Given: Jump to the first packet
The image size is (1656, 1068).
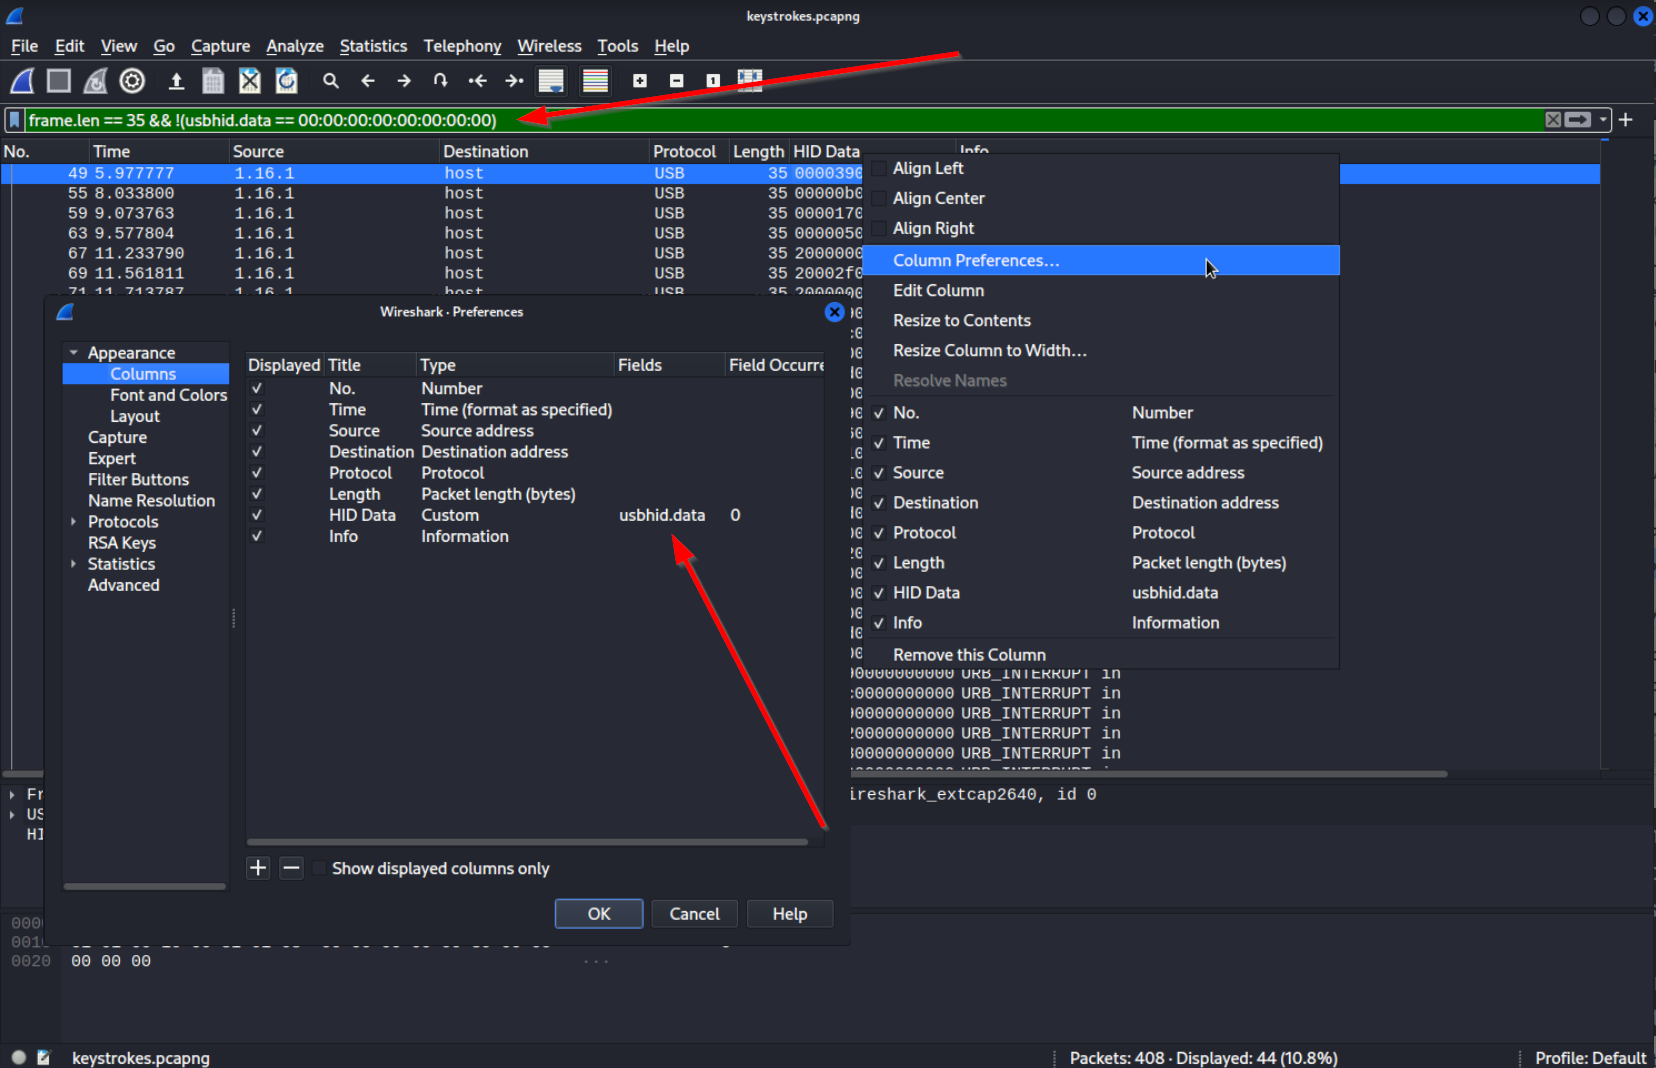Looking at the screenshot, I should tap(478, 81).
